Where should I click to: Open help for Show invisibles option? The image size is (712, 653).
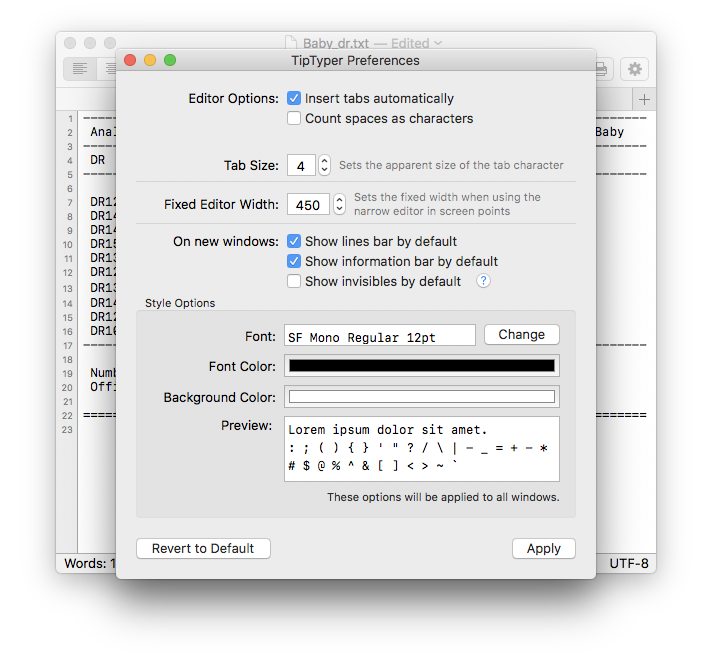coord(483,281)
